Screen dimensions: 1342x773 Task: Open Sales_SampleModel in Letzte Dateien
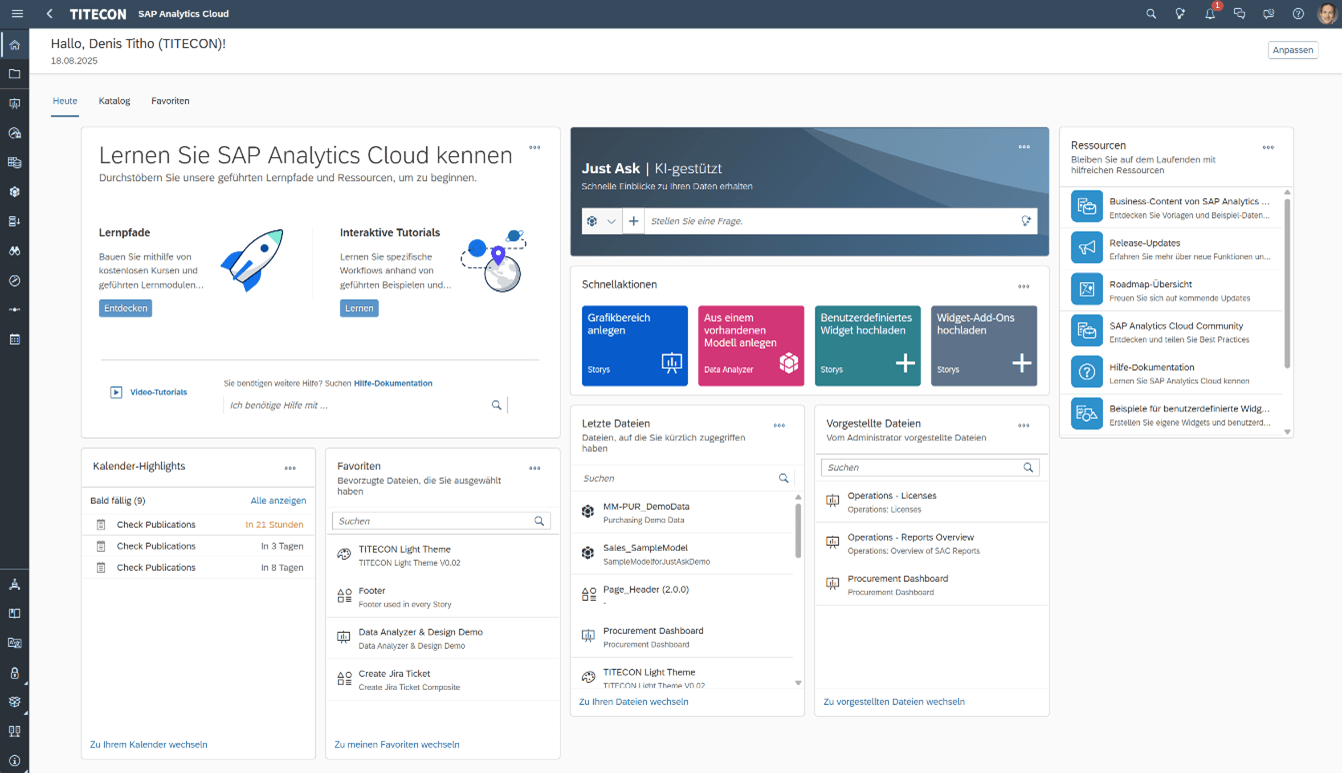coord(684,555)
